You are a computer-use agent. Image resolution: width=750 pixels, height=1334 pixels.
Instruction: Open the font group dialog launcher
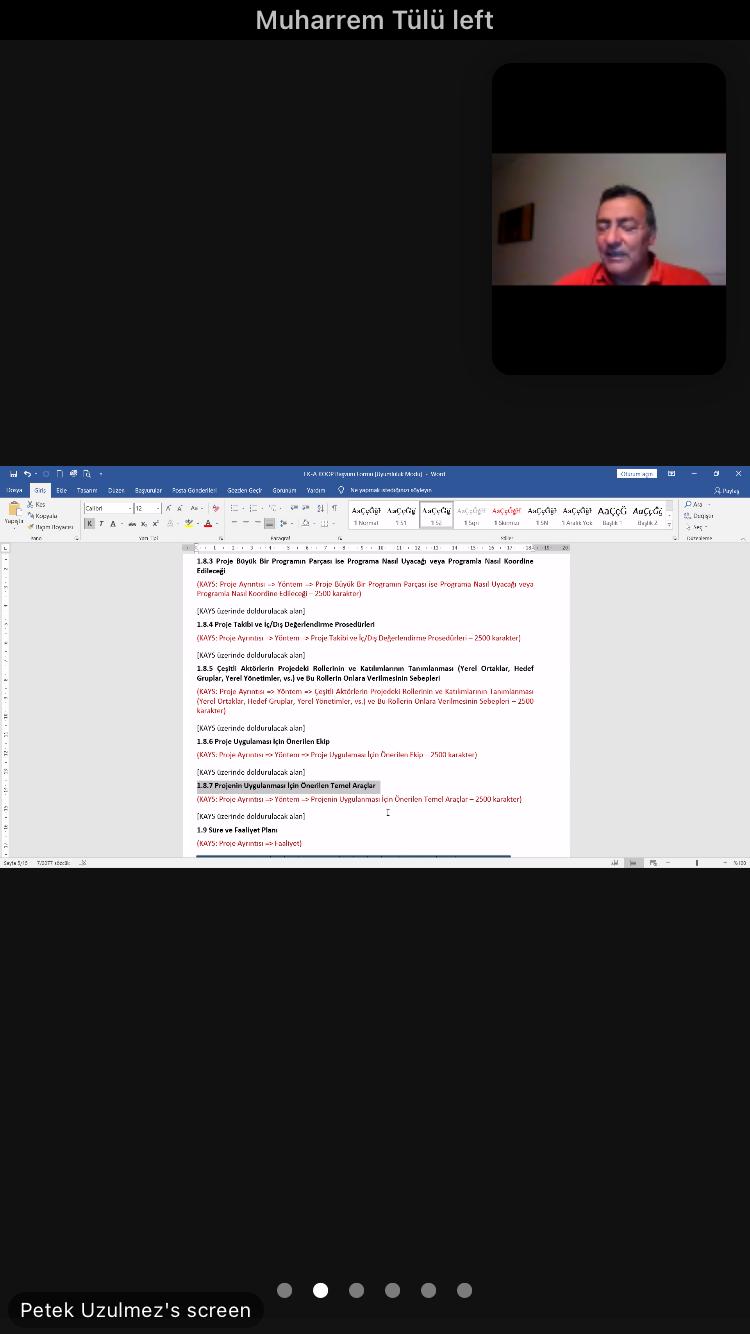[x=220, y=538]
